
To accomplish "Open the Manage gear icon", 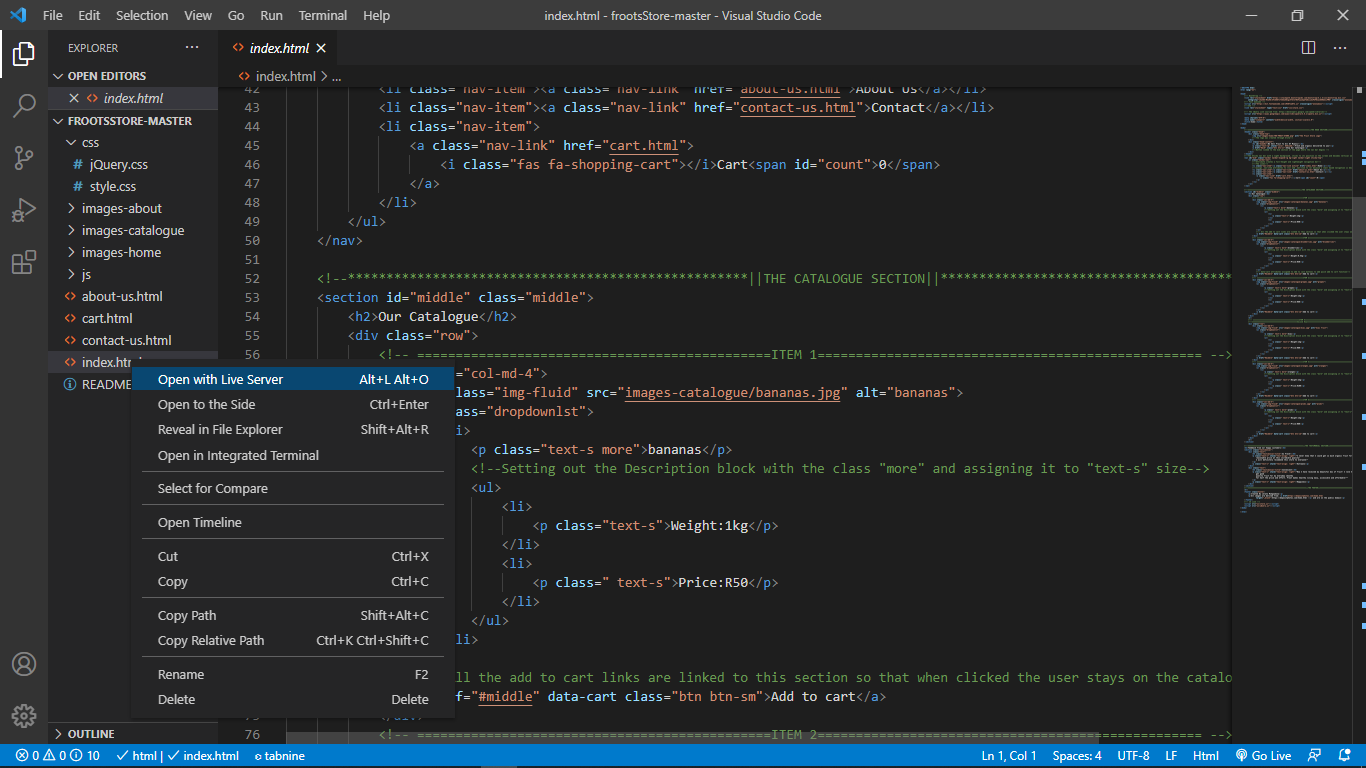I will [x=24, y=716].
